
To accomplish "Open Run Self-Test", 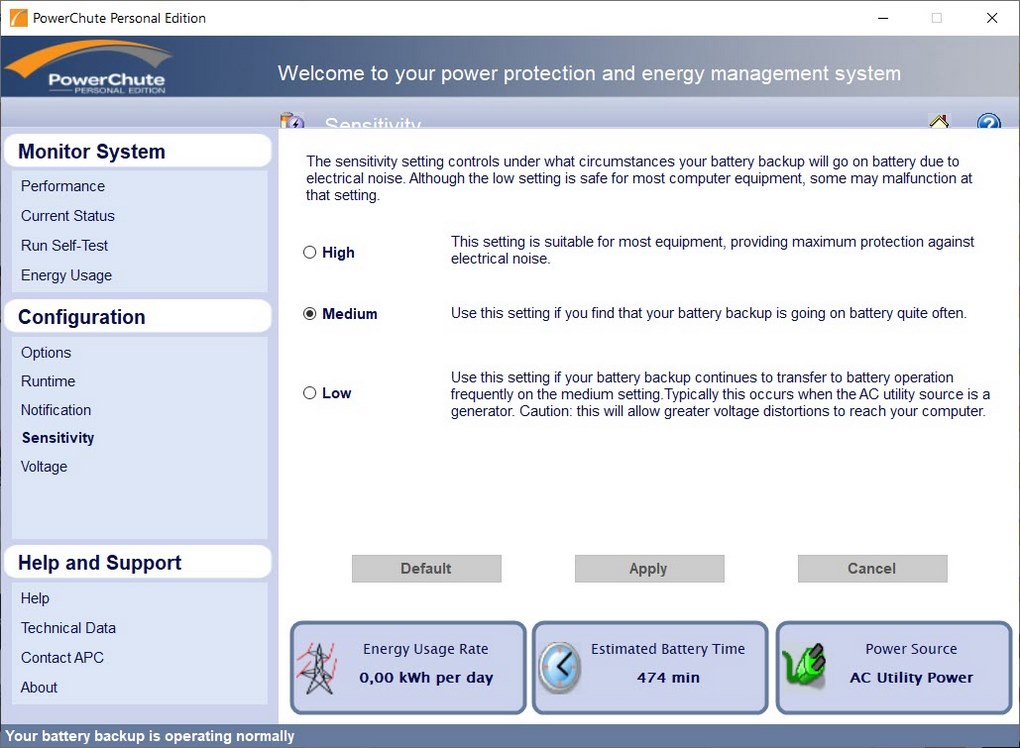I will pos(64,246).
